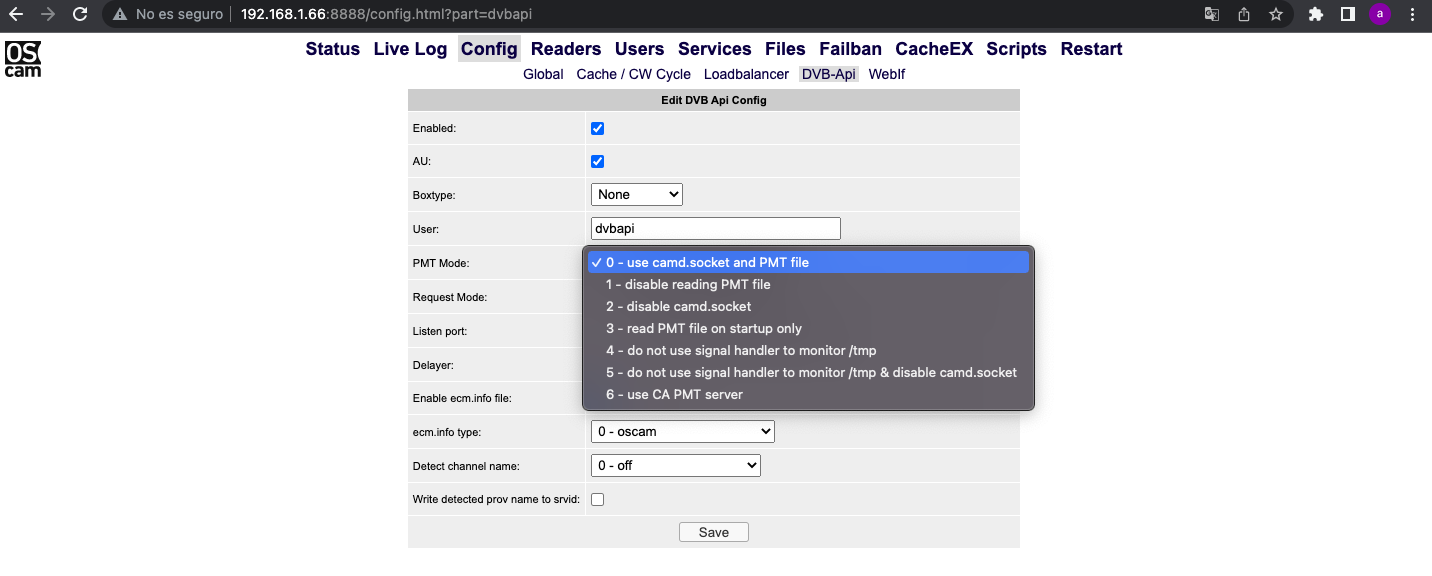Reload the page with the refresh icon
The width and height of the screenshot is (1432, 576).
tap(81, 14)
